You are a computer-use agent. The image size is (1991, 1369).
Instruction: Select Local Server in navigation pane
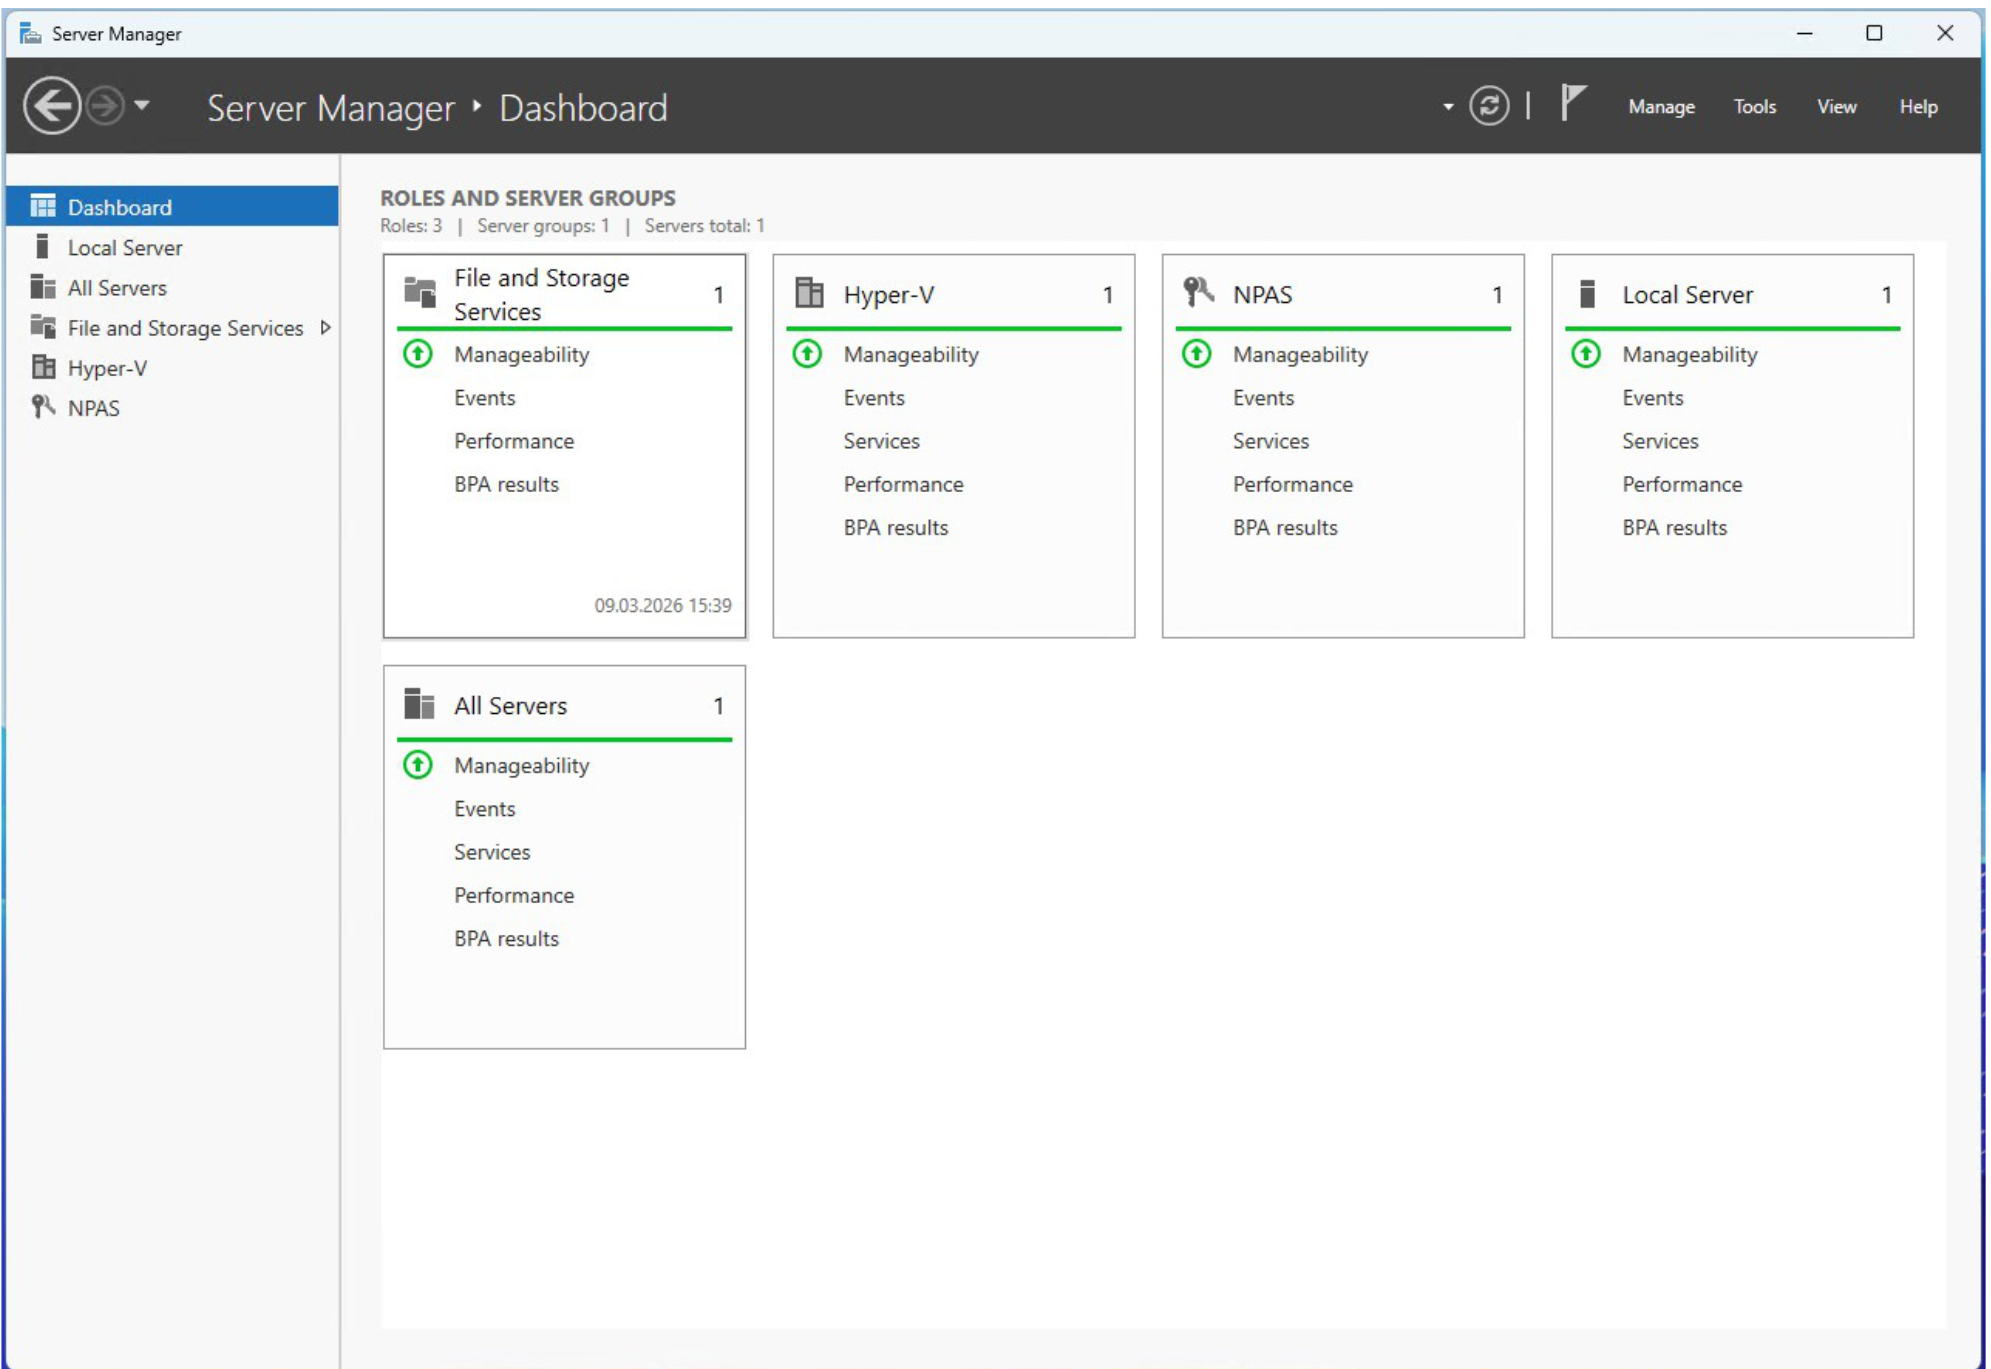coord(124,248)
